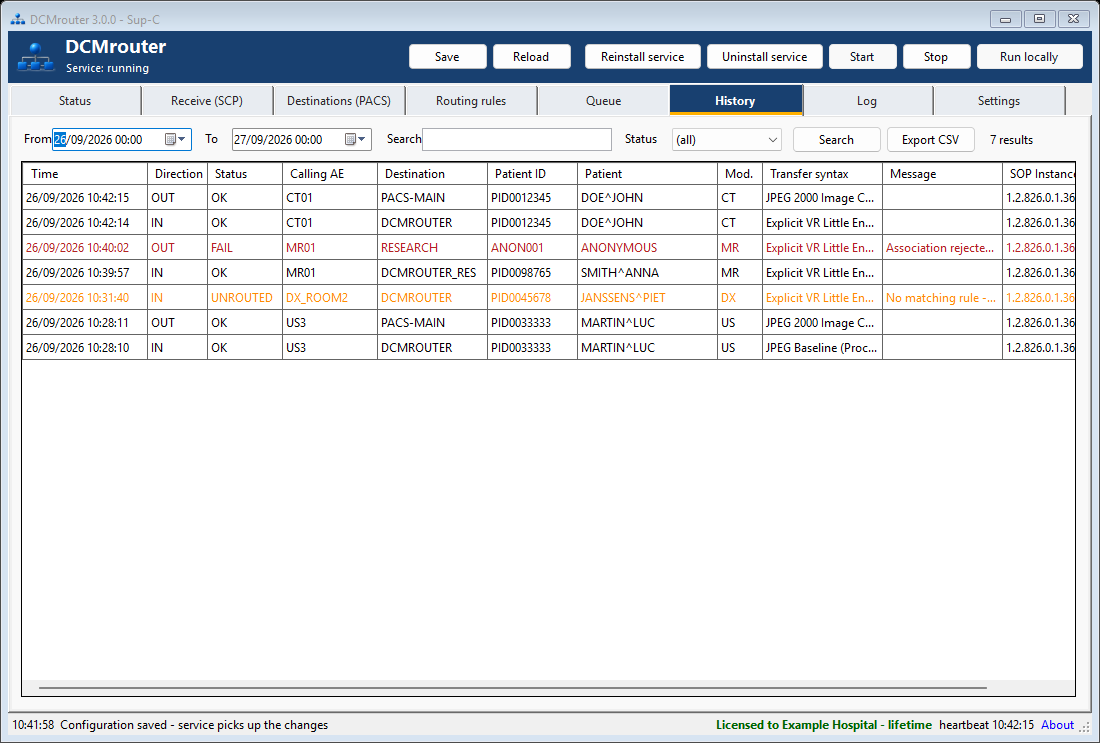Select row with time 26/09/2026 10:42:14

coord(549,223)
